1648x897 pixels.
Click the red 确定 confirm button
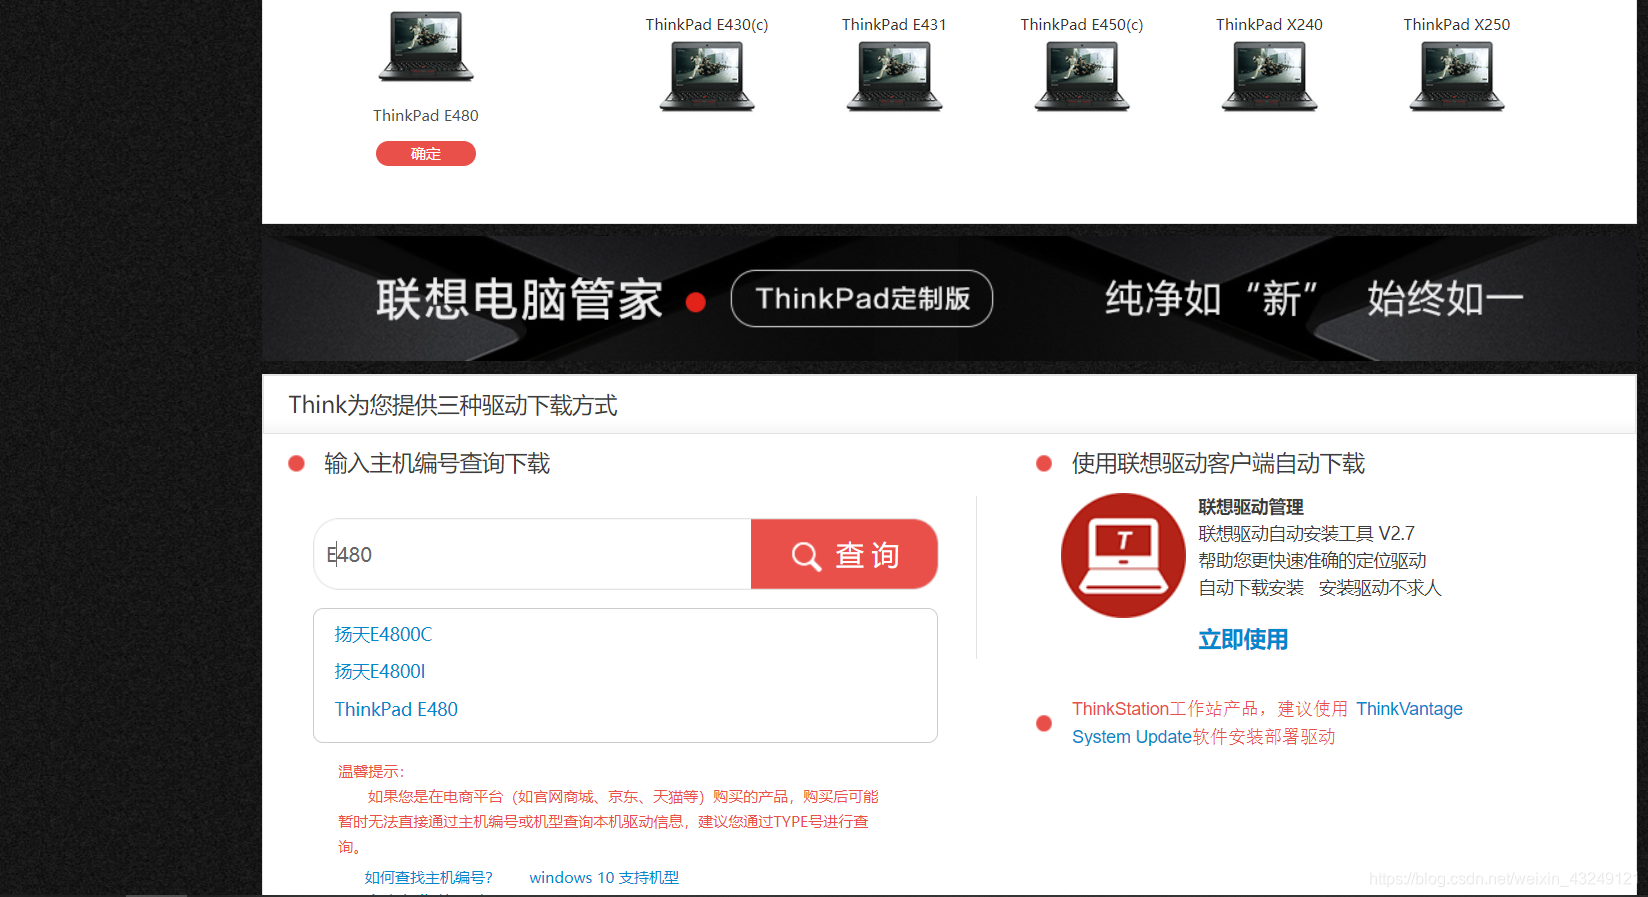point(426,153)
